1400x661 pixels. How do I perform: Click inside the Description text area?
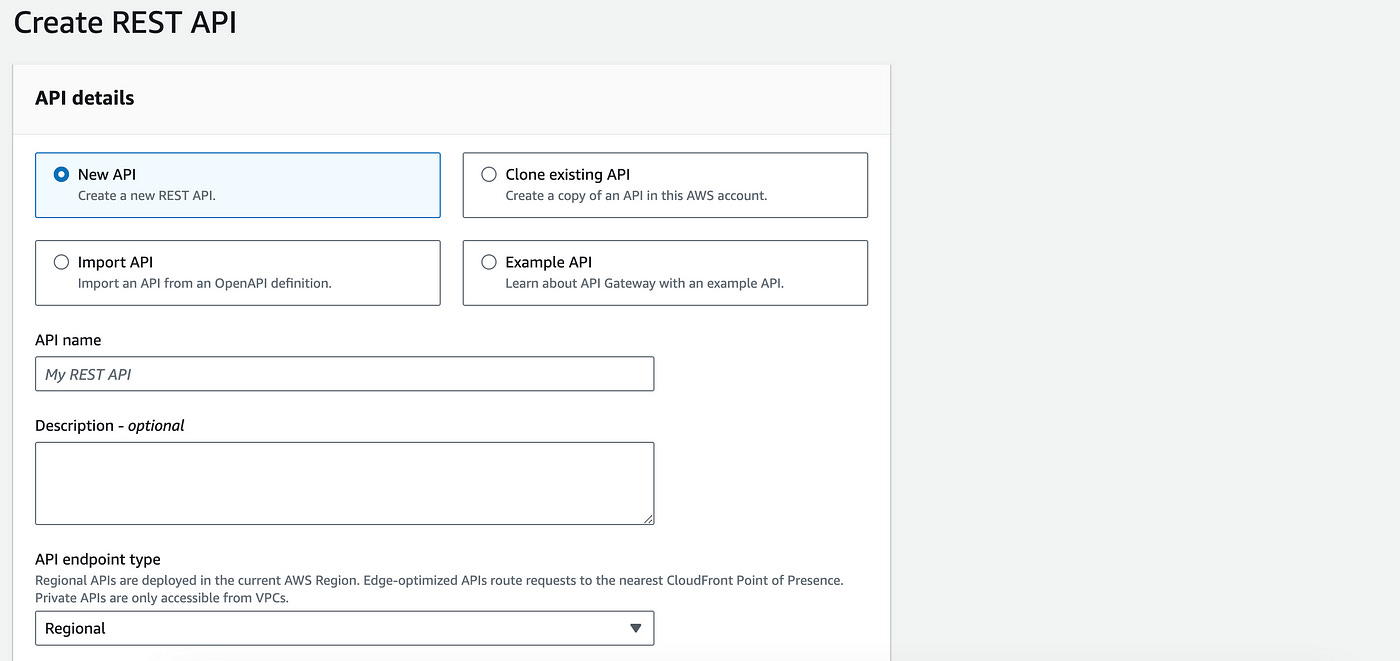click(x=344, y=483)
